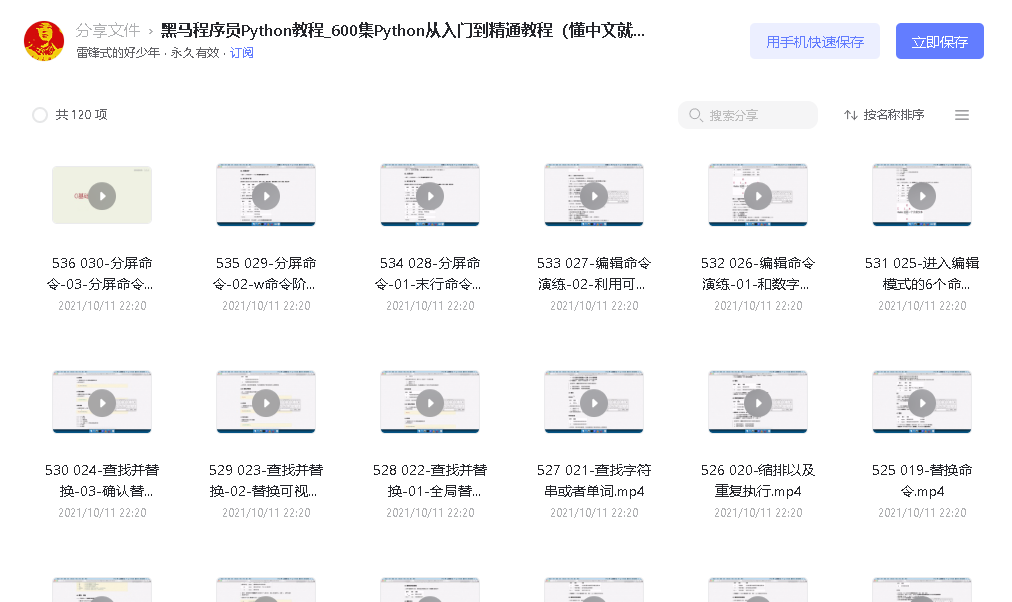Click the magnifier icon in the search bar
This screenshot has width=1012, height=602.
tap(695, 115)
